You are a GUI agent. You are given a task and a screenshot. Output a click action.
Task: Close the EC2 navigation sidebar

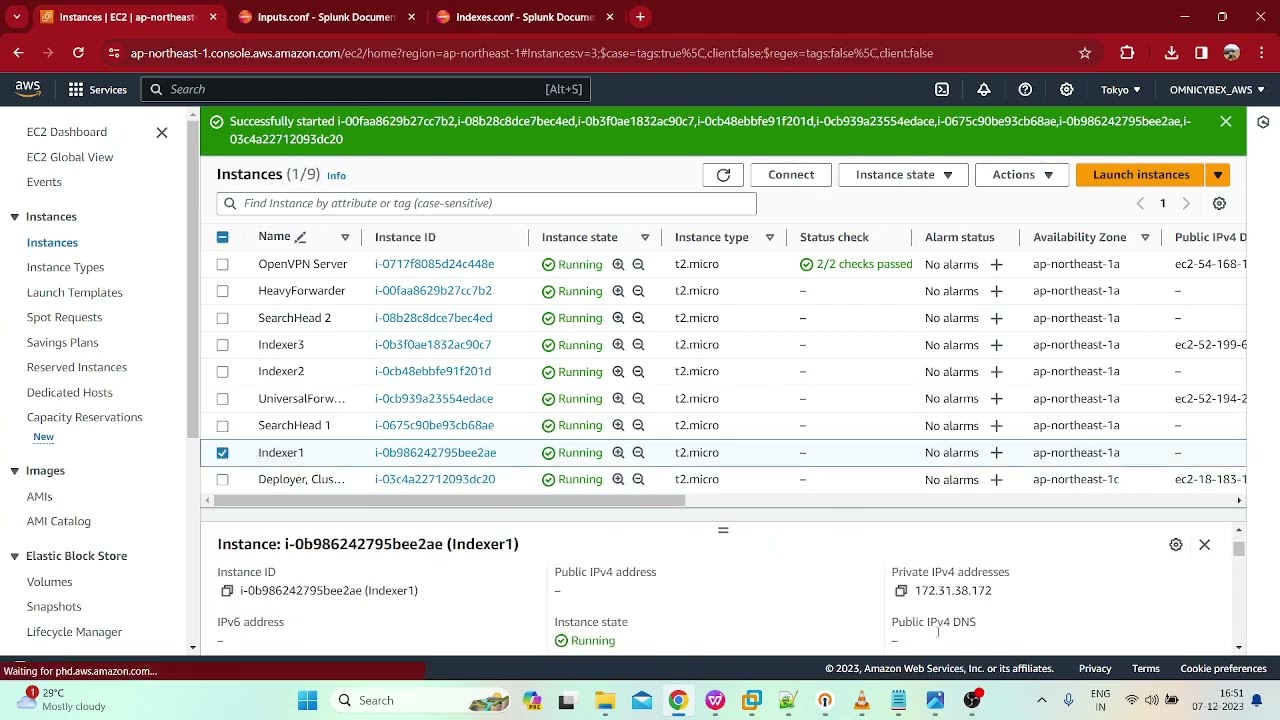[162, 132]
